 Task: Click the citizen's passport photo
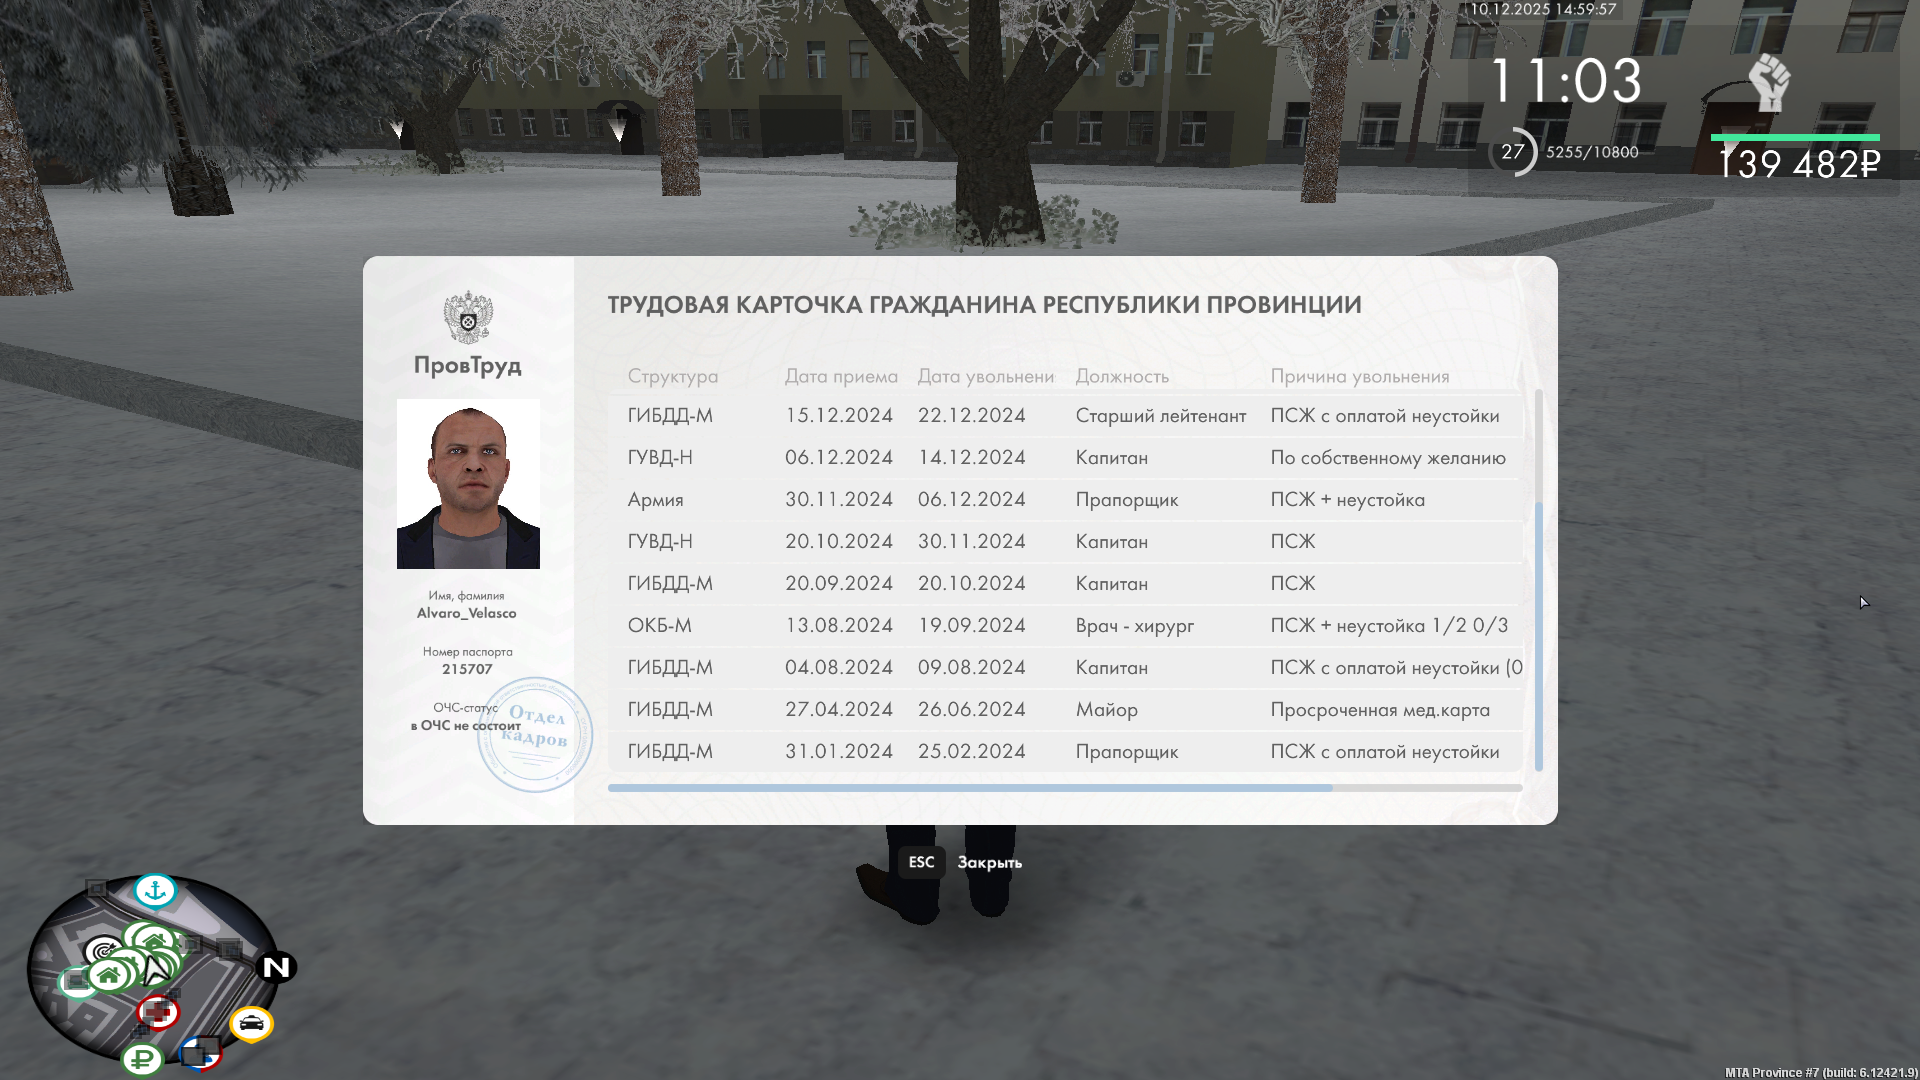click(468, 484)
